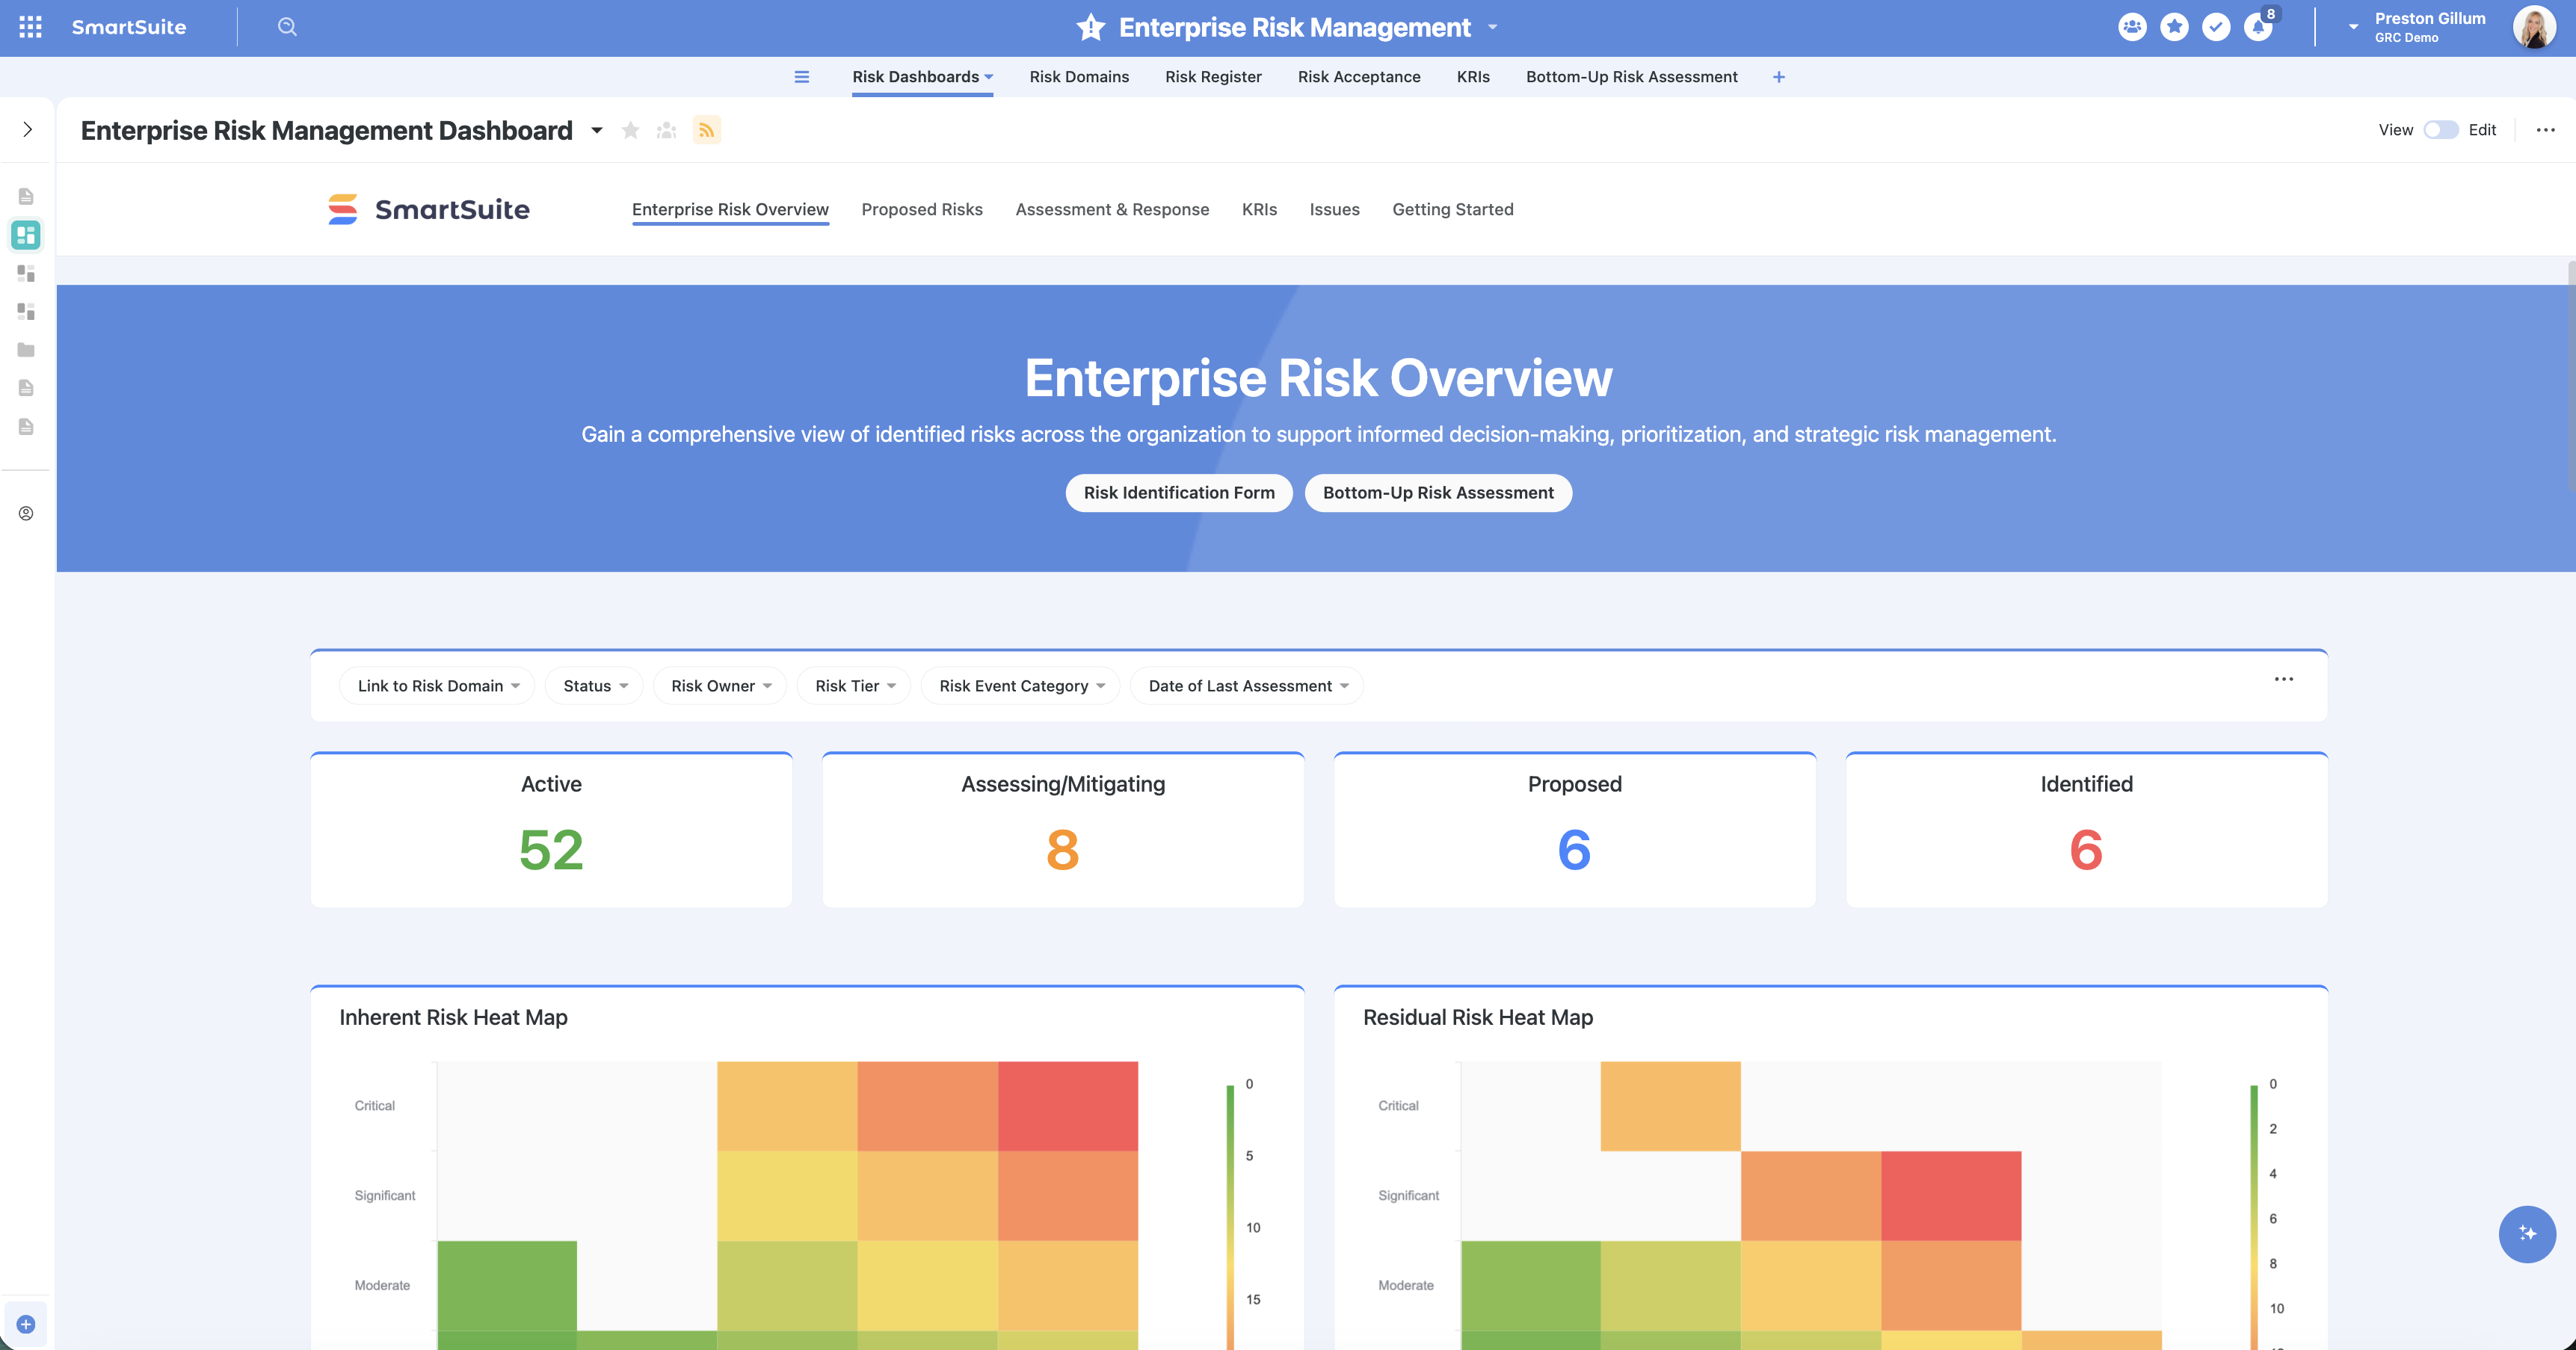Viewport: 2576px width, 1350px height.
Task: Click the Residual heat map color legend bar
Action: [2254, 1217]
